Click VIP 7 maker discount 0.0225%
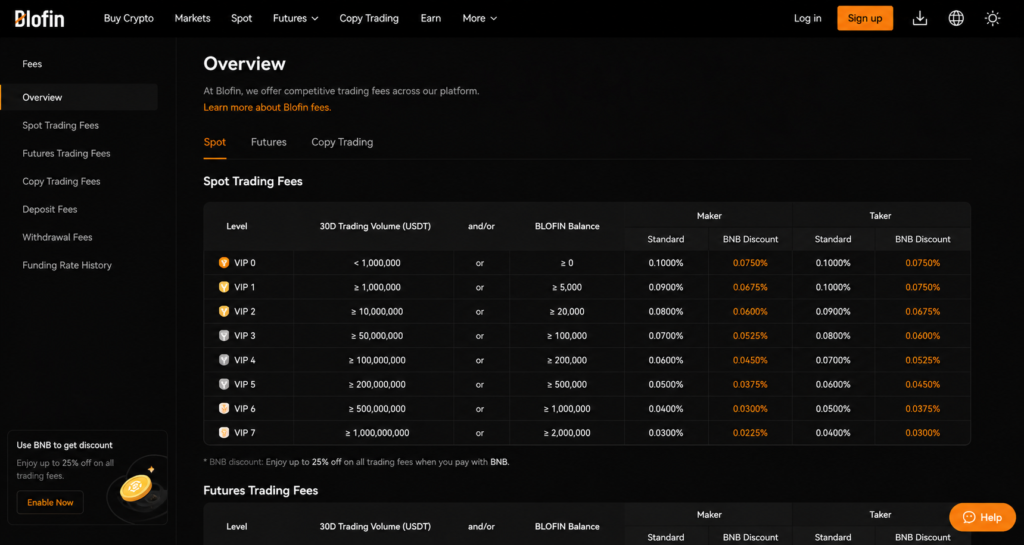 point(750,433)
